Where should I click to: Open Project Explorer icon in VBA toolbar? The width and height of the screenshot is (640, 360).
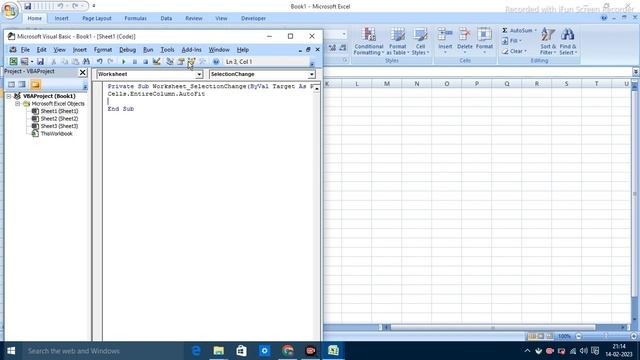point(170,62)
